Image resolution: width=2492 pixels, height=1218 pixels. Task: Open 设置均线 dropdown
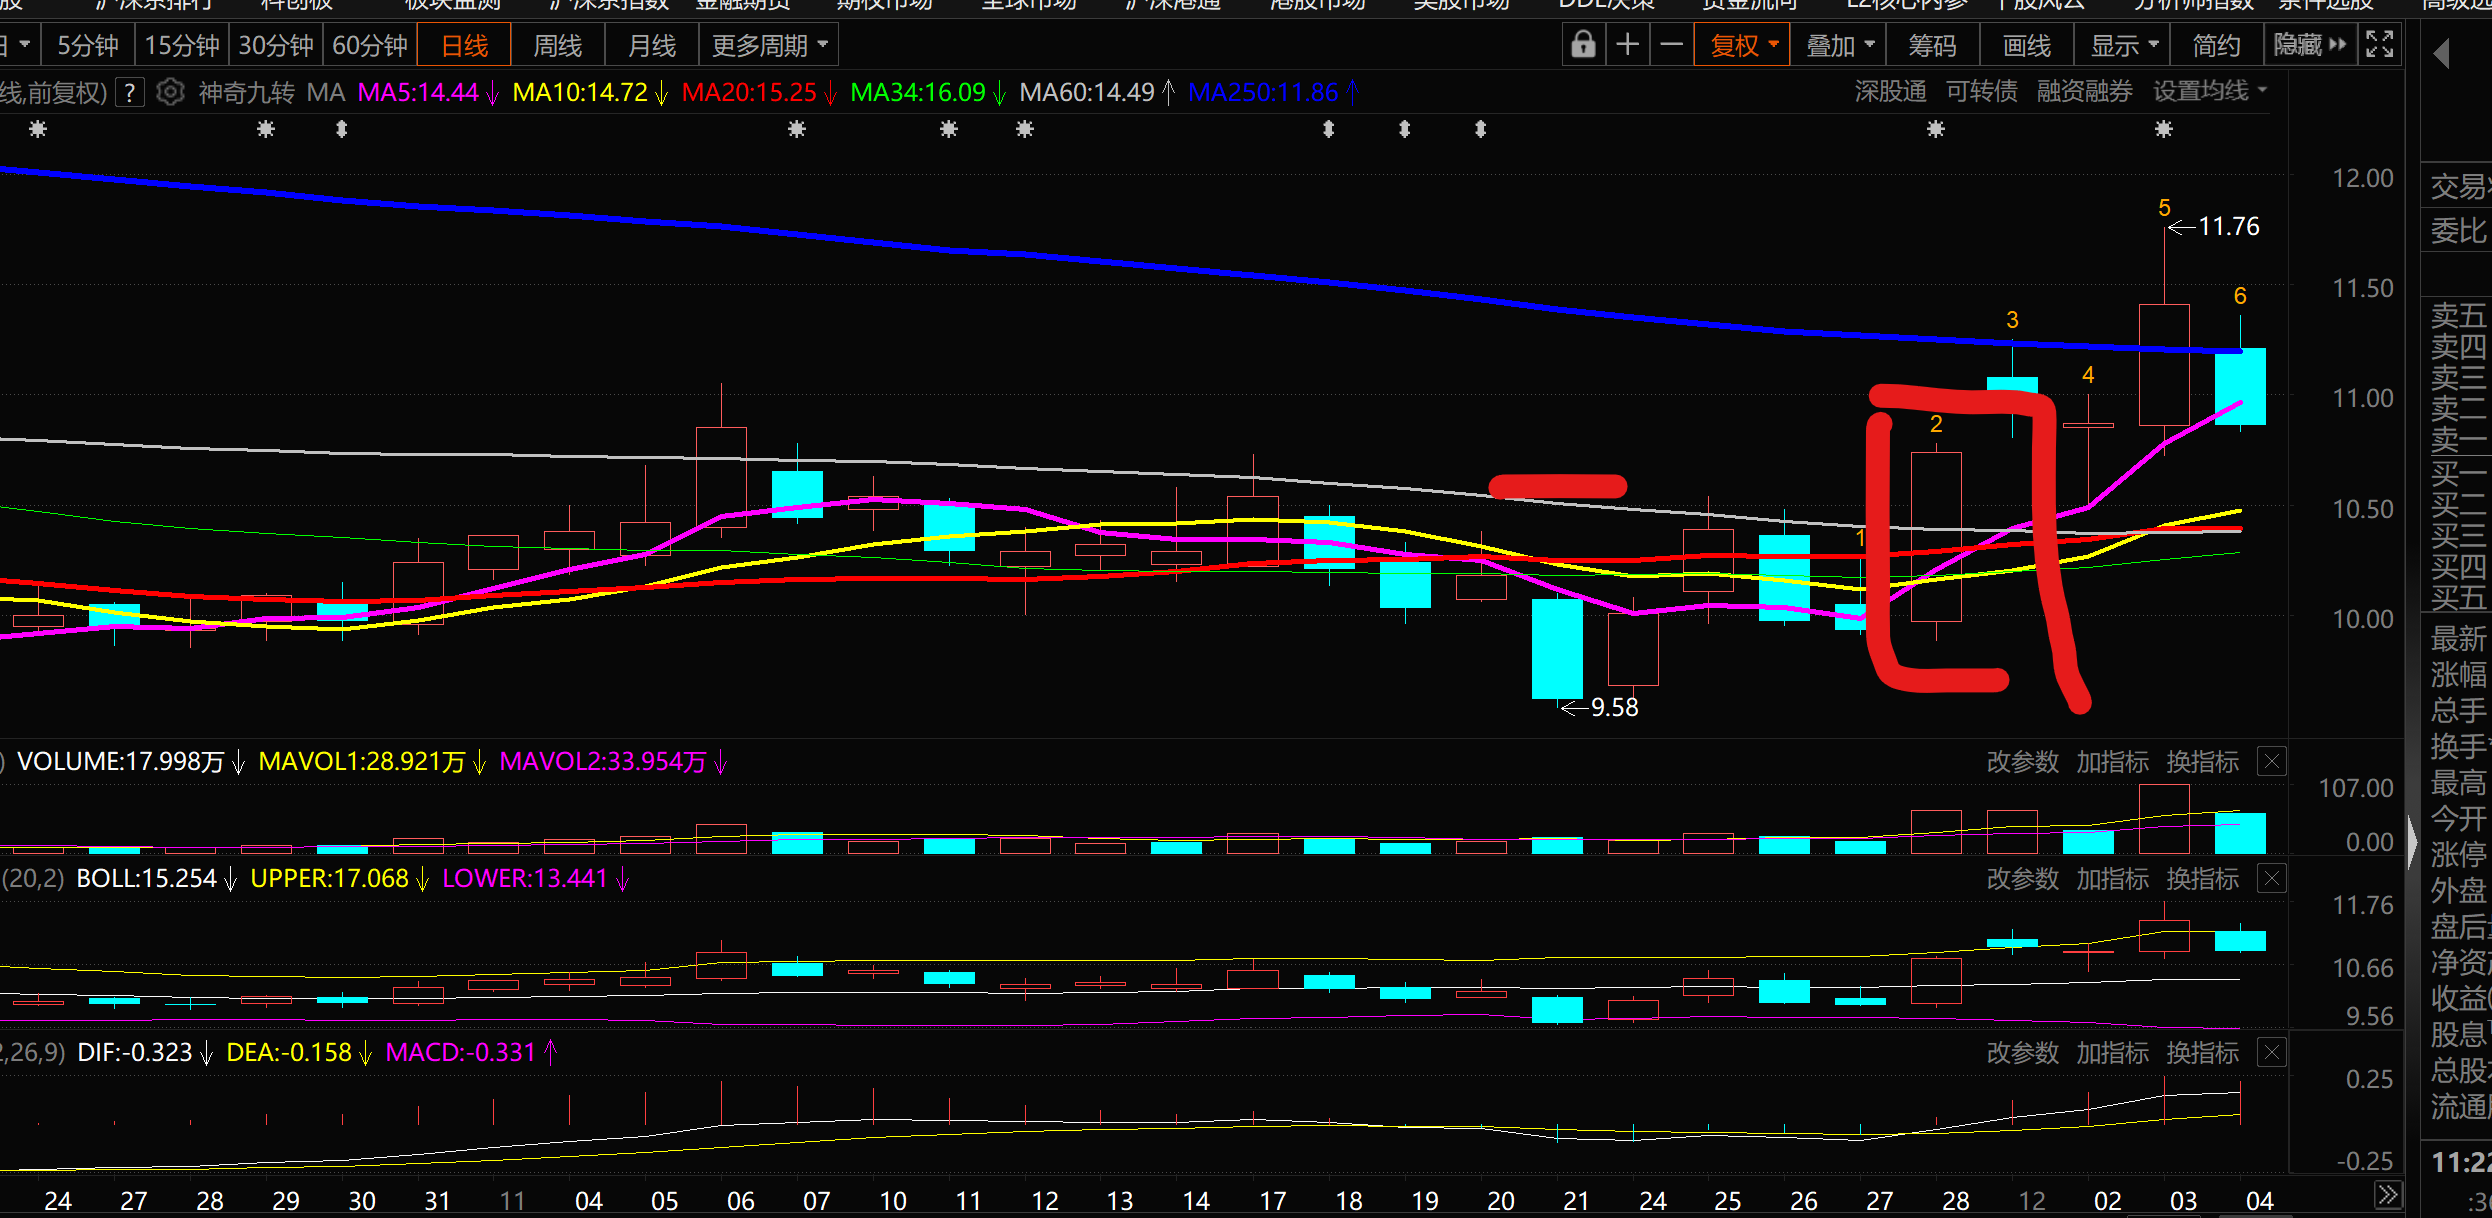pos(2210,92)
